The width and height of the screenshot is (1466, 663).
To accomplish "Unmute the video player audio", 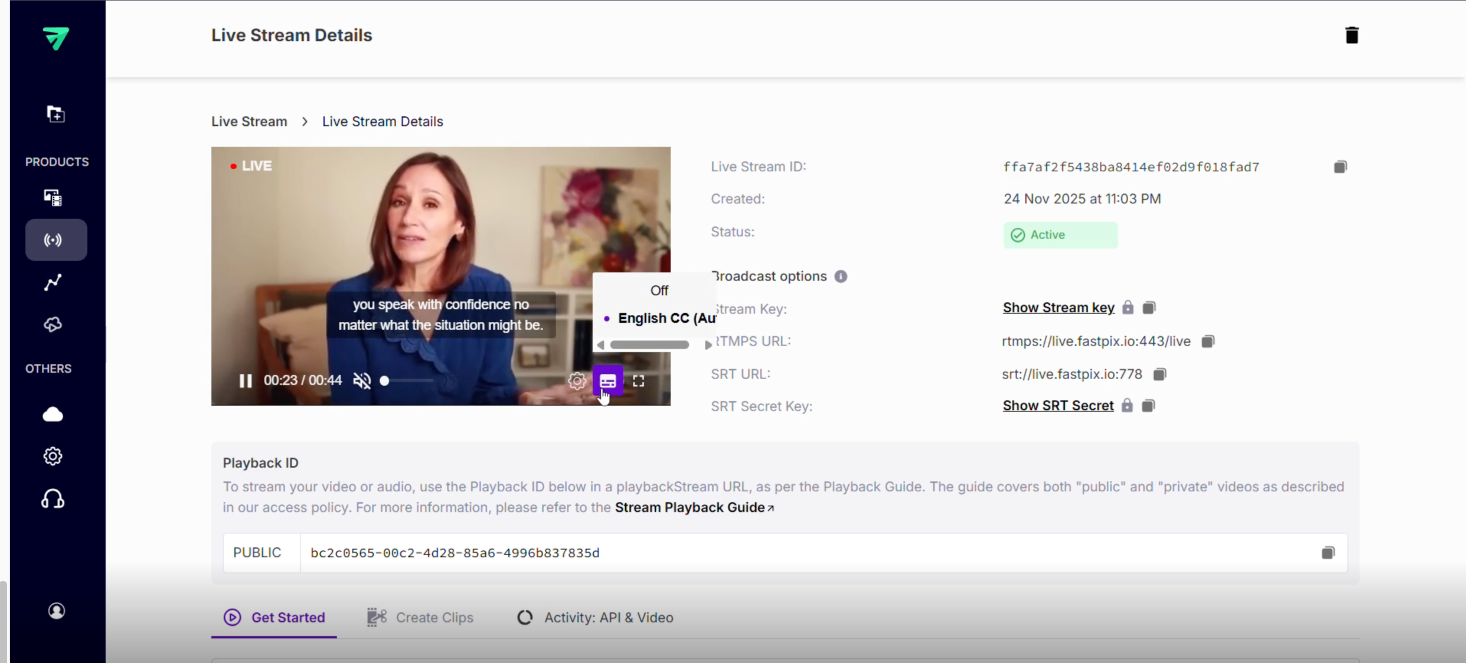I will pos(362,381).
